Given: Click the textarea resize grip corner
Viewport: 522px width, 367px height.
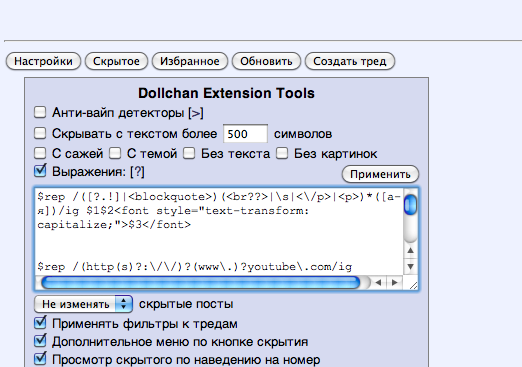Looking at the screenshot, I should (x=413, y=284).
